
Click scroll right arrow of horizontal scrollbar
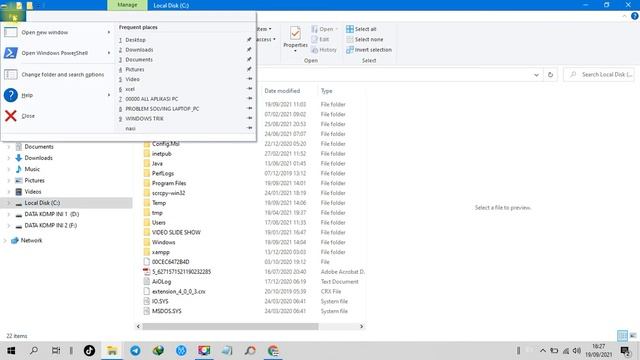361,326
